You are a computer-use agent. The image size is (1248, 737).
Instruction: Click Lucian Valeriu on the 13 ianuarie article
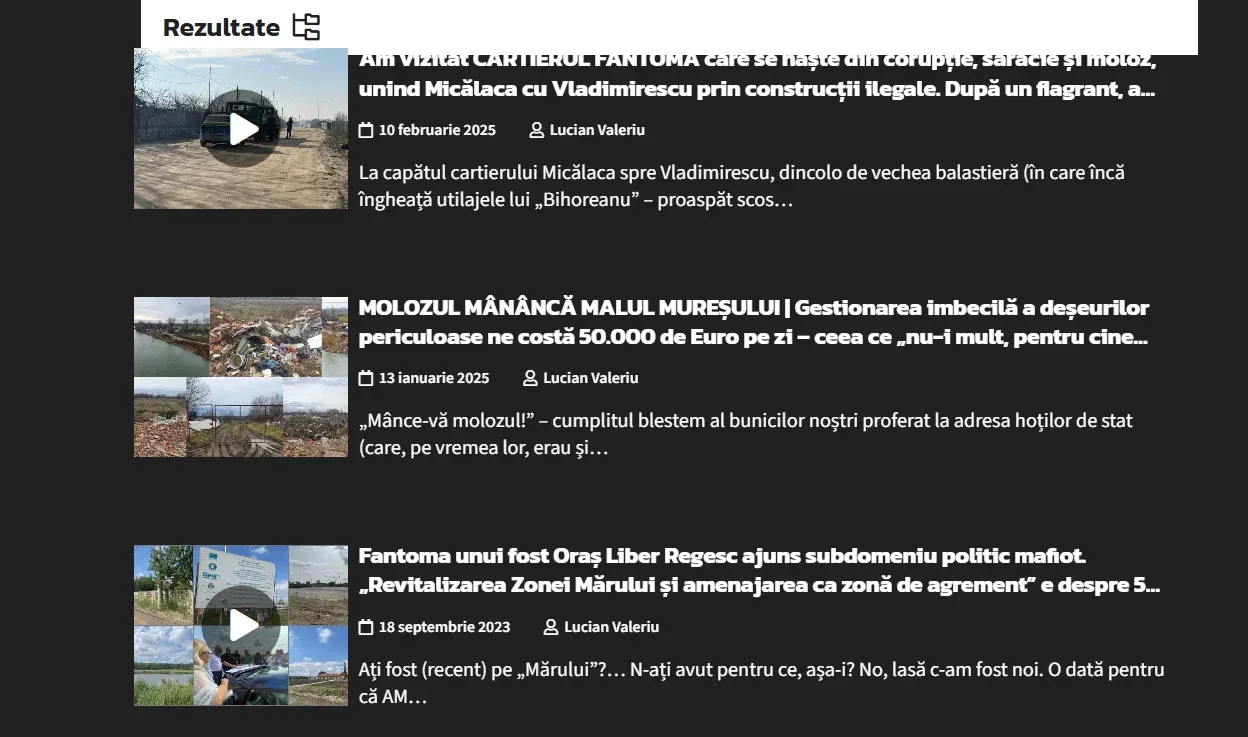coord(590,378)
